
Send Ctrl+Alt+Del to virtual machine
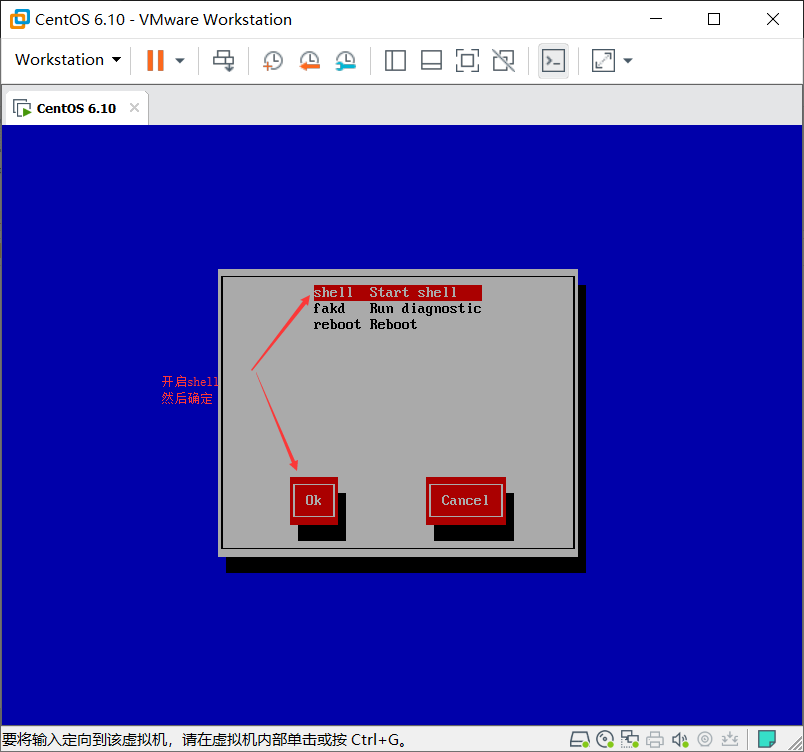[x=224, y=60]
